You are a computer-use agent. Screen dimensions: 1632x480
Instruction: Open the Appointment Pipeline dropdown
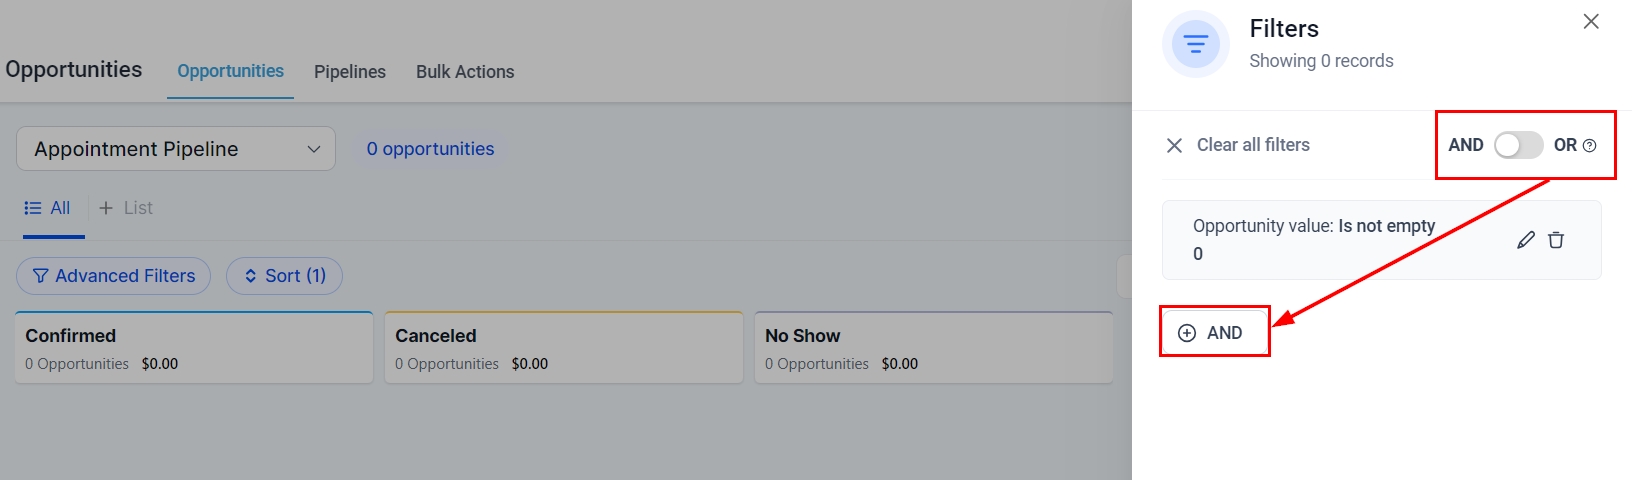176,149
